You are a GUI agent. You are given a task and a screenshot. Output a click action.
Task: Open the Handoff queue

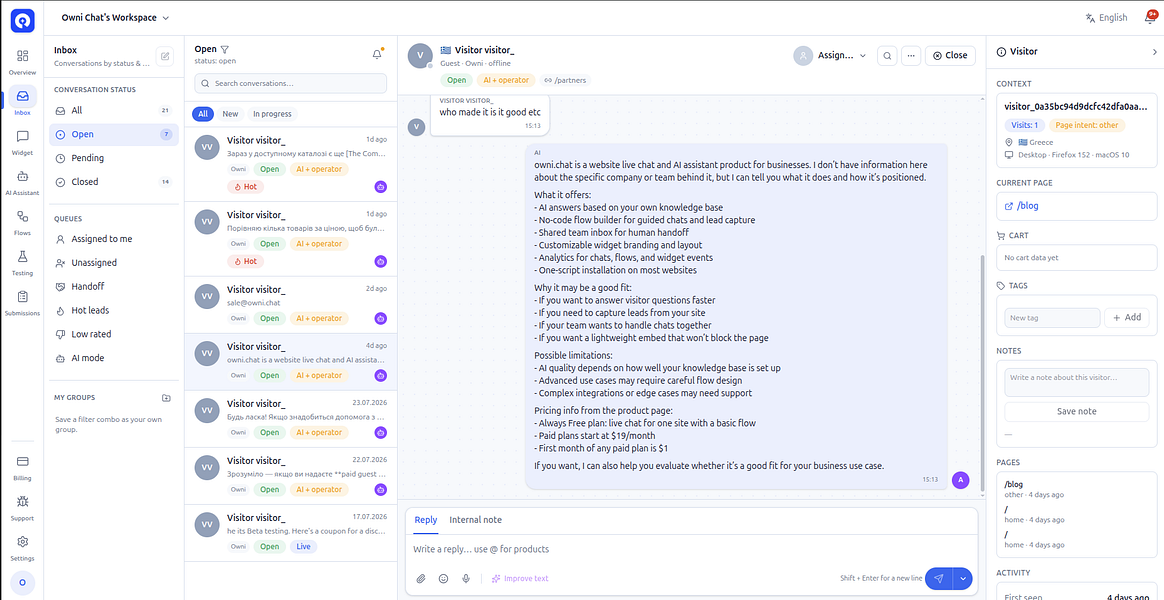[x=114, y=287]
